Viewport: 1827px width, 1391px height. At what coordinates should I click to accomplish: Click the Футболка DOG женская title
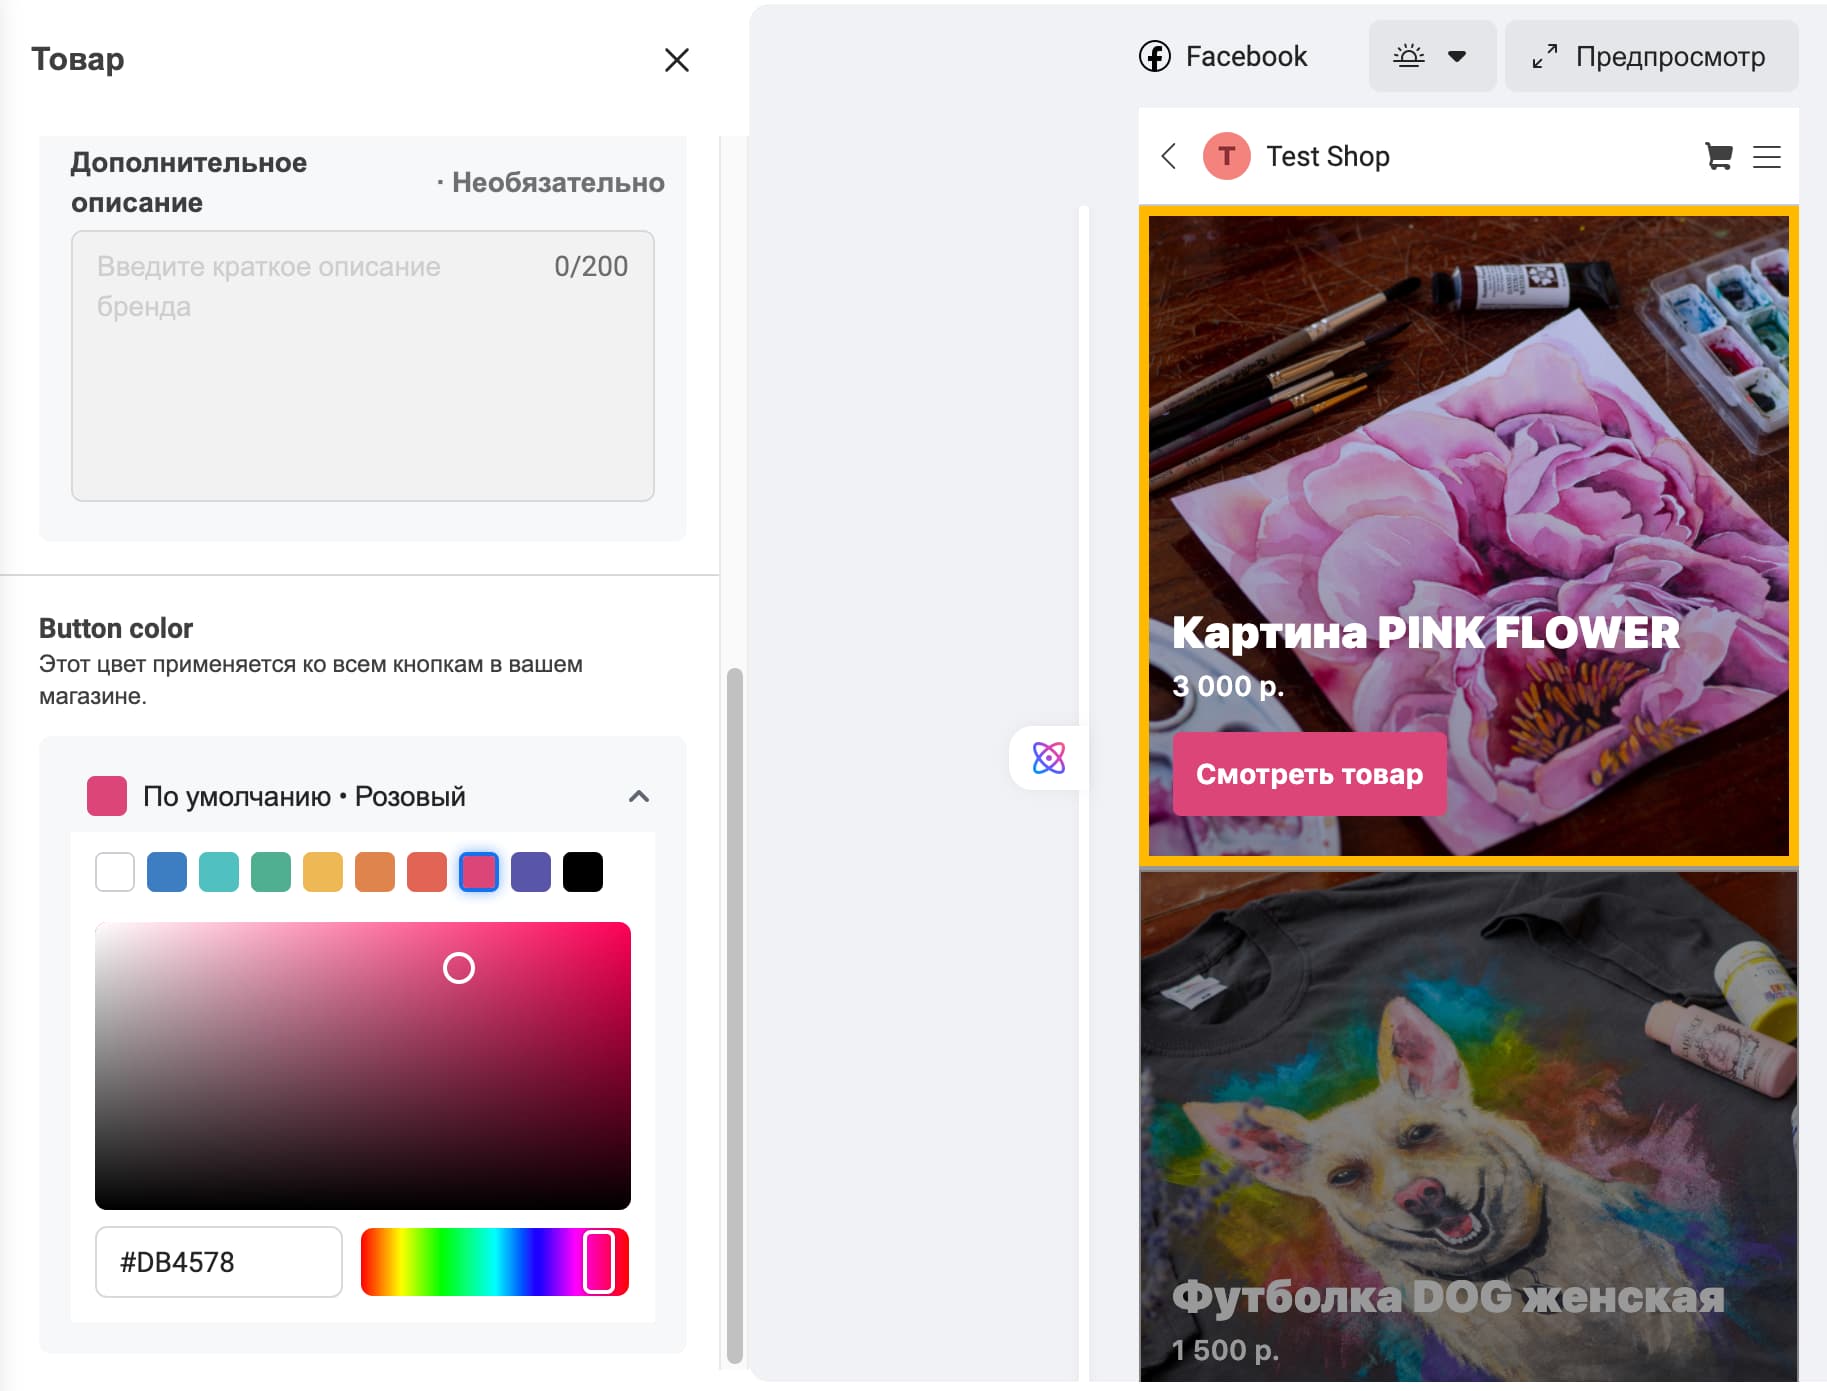[x=1448, y=1297]
